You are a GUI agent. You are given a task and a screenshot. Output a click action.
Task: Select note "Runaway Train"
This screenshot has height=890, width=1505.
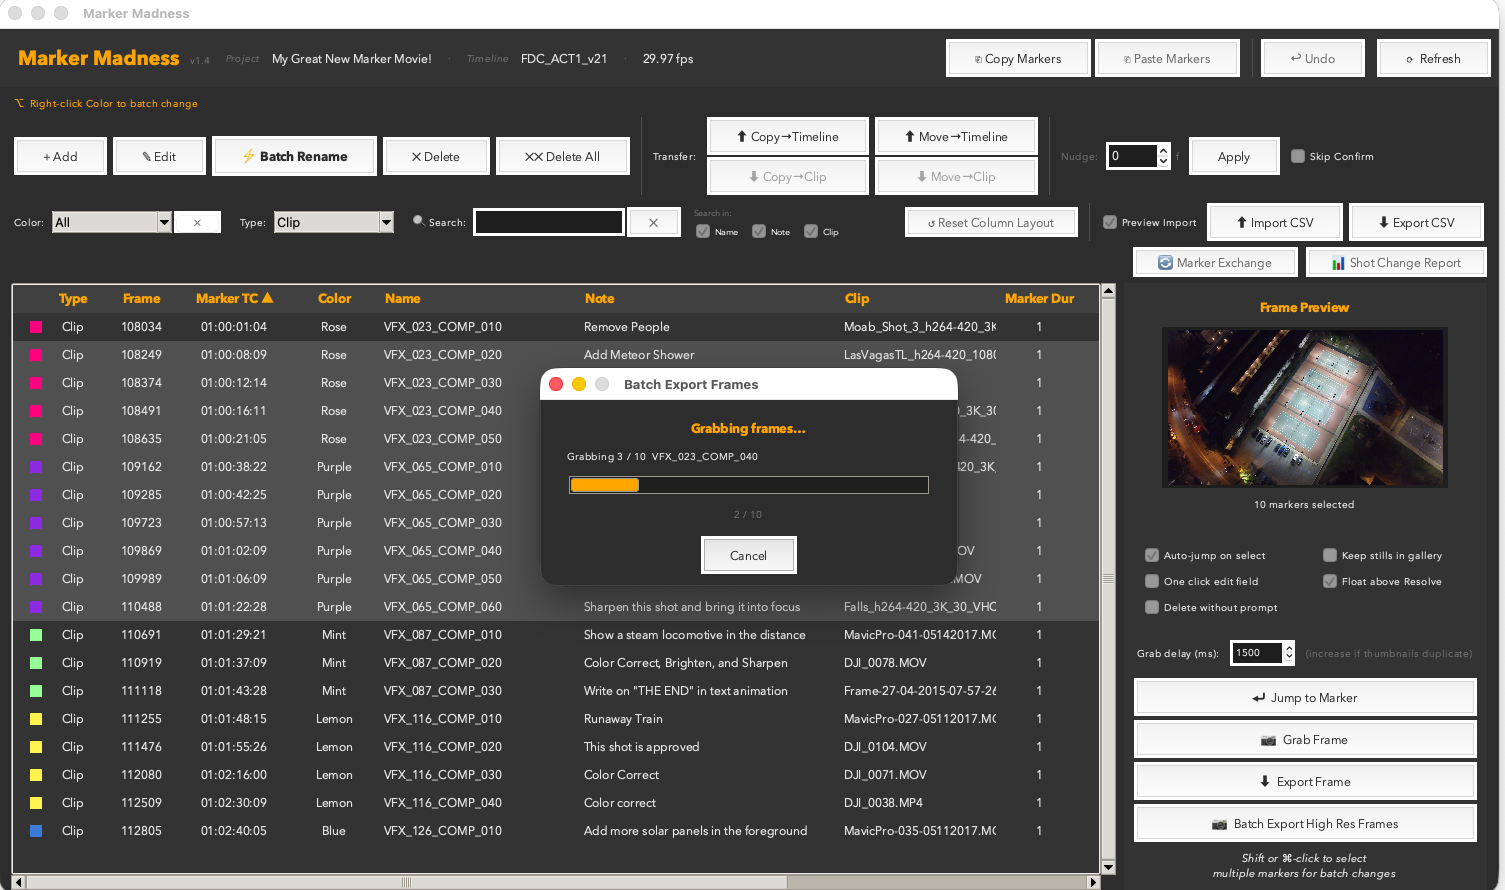pyautogui.click(x=623, y=719)
